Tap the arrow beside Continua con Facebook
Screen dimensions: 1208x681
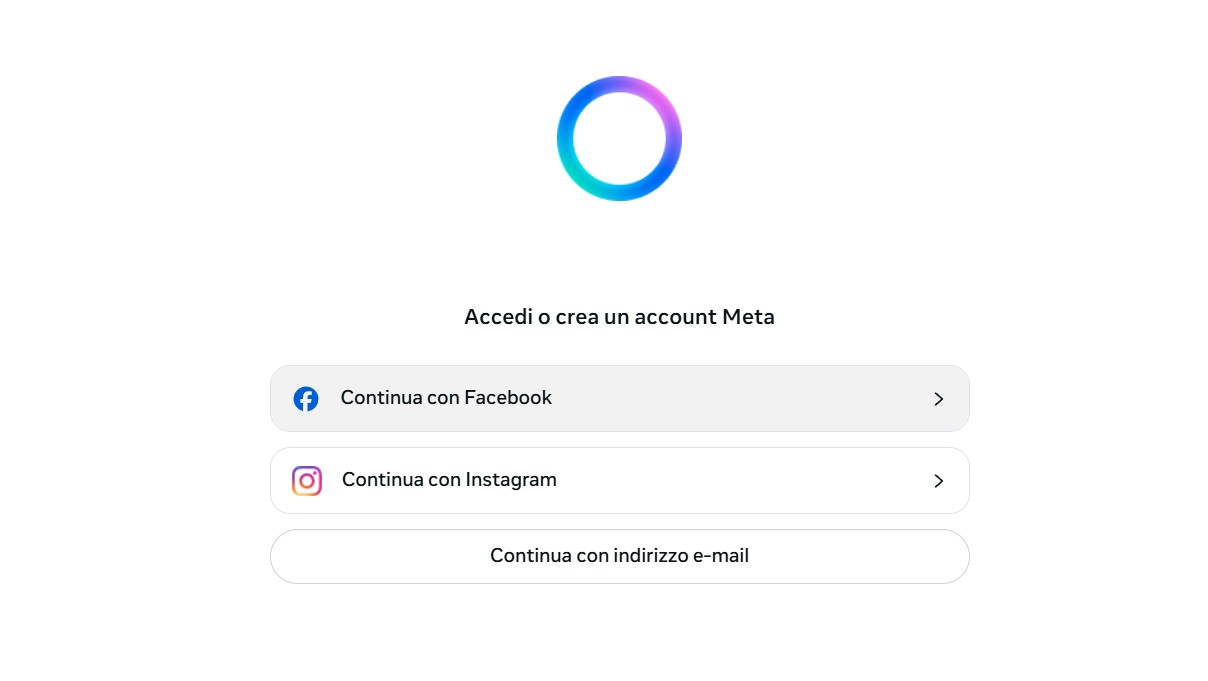point(938,399)
